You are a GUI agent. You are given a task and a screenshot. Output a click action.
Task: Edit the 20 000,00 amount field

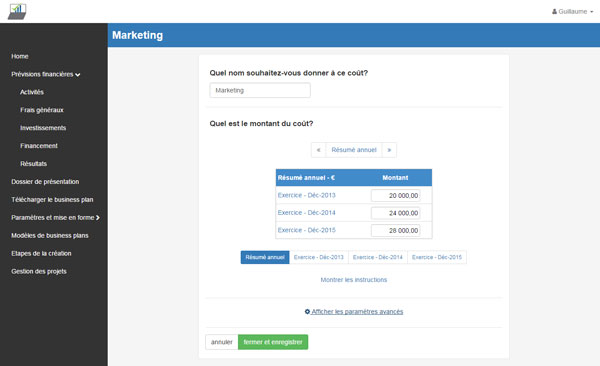coord(396,195)
